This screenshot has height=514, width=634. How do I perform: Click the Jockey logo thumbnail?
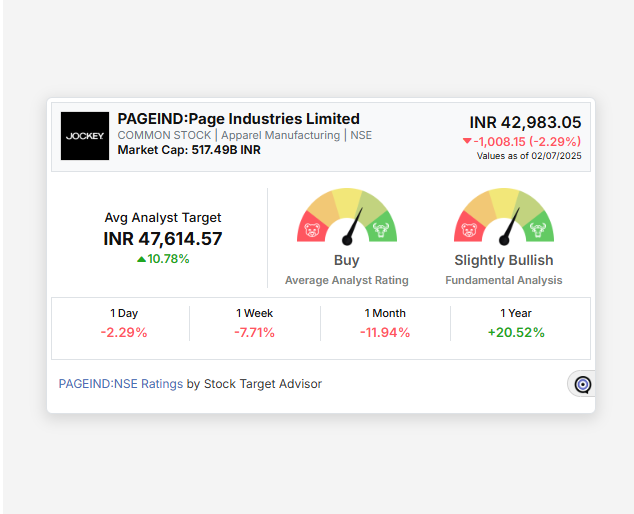pos(85,136)
